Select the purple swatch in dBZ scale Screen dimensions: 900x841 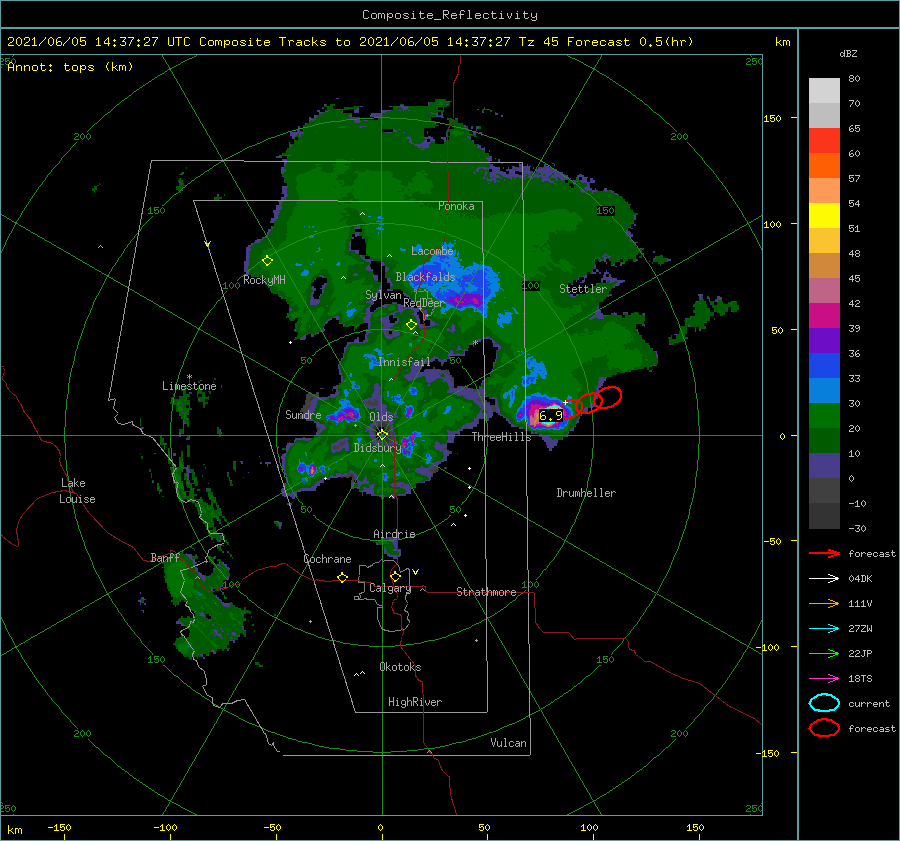coord(824,341)
